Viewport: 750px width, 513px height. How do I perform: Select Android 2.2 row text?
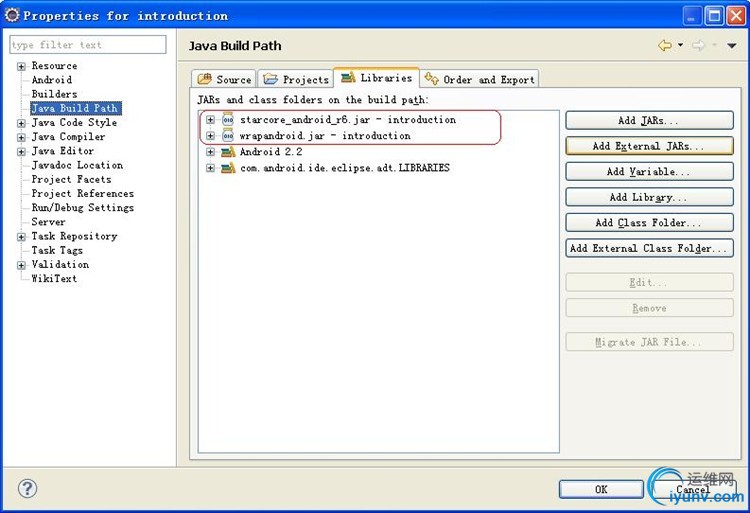[x=271, y=152]
